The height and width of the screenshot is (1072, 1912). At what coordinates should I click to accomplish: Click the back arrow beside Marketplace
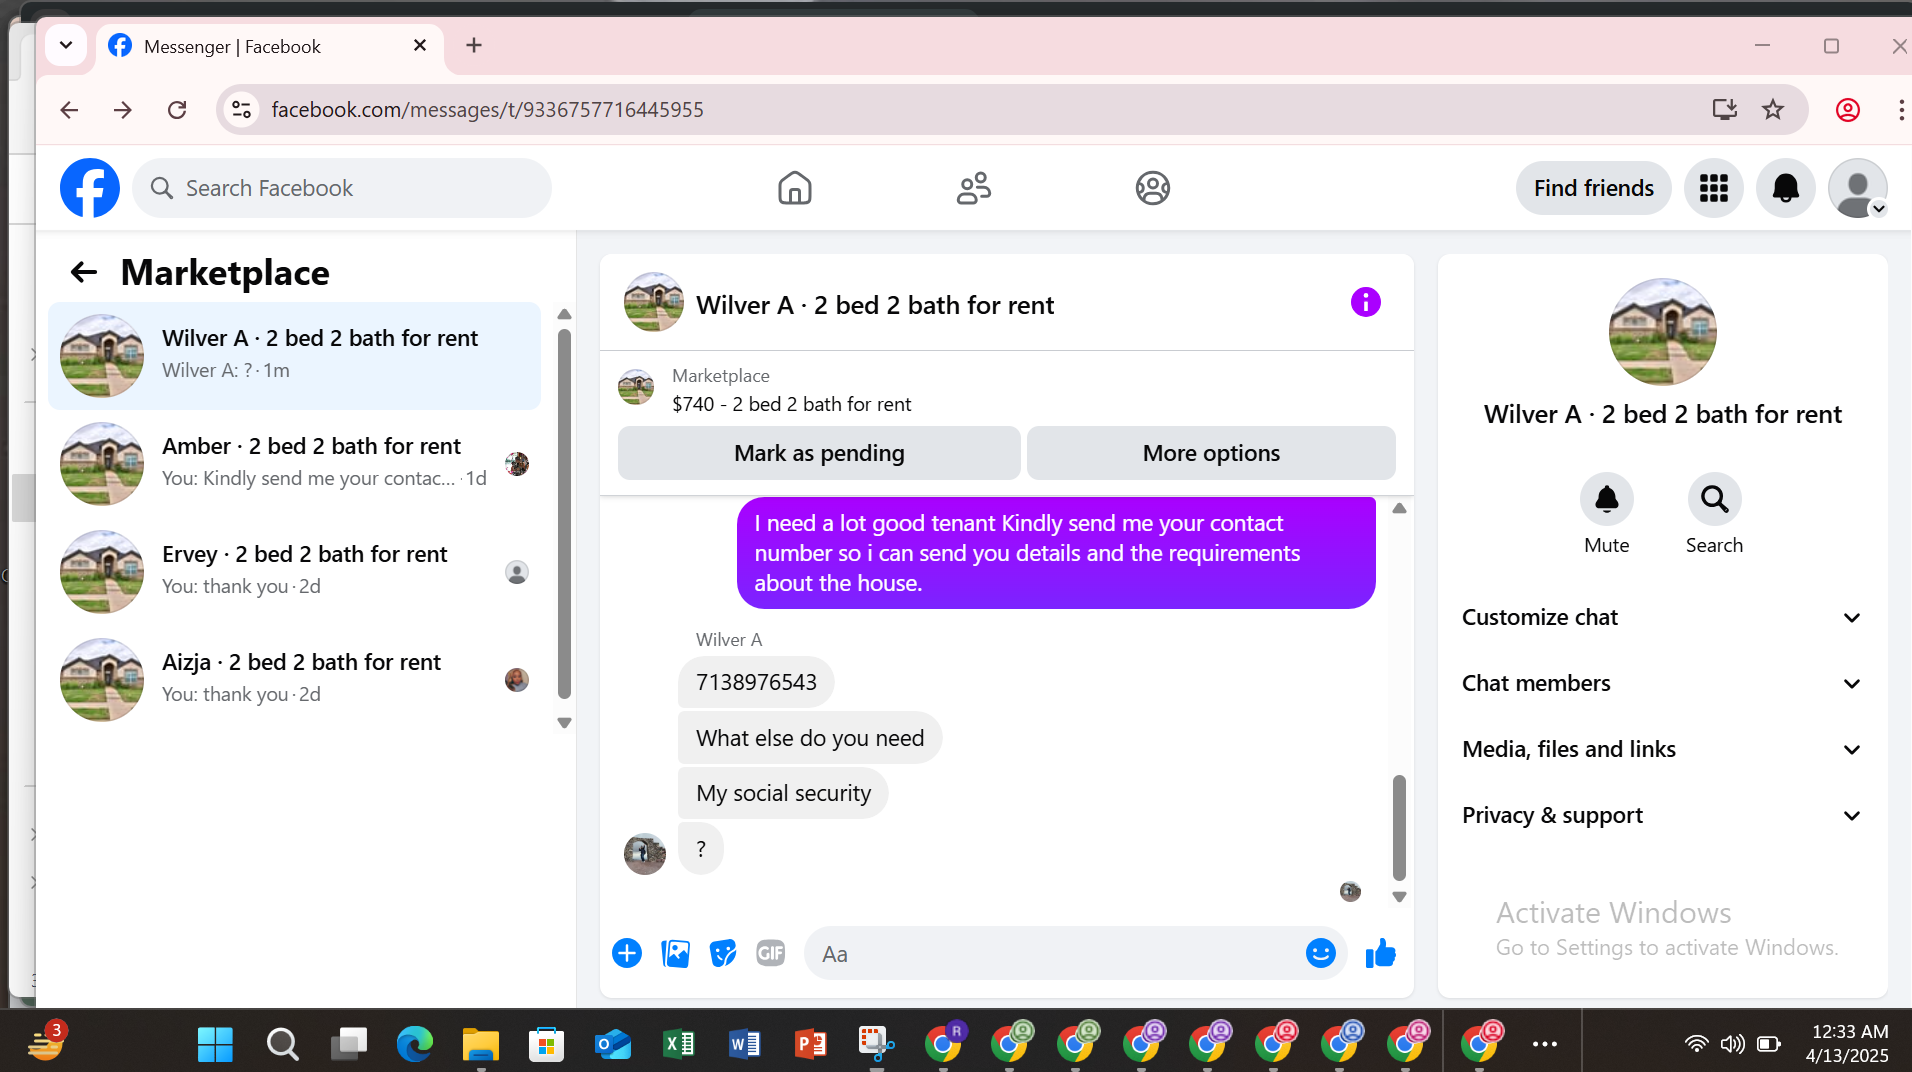coord(84,272)
